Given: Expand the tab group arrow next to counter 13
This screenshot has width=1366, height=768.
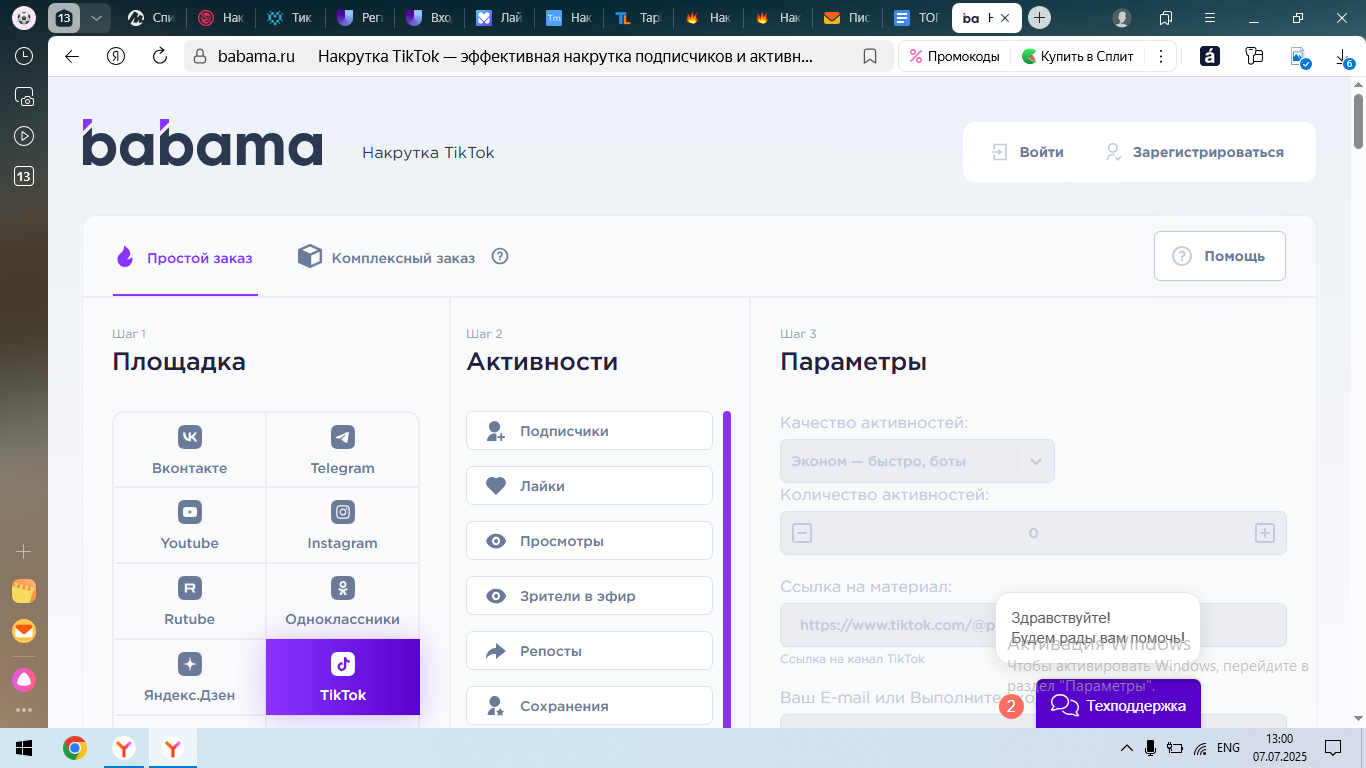Looking at the screenshot, I should [x=96, y=17].
